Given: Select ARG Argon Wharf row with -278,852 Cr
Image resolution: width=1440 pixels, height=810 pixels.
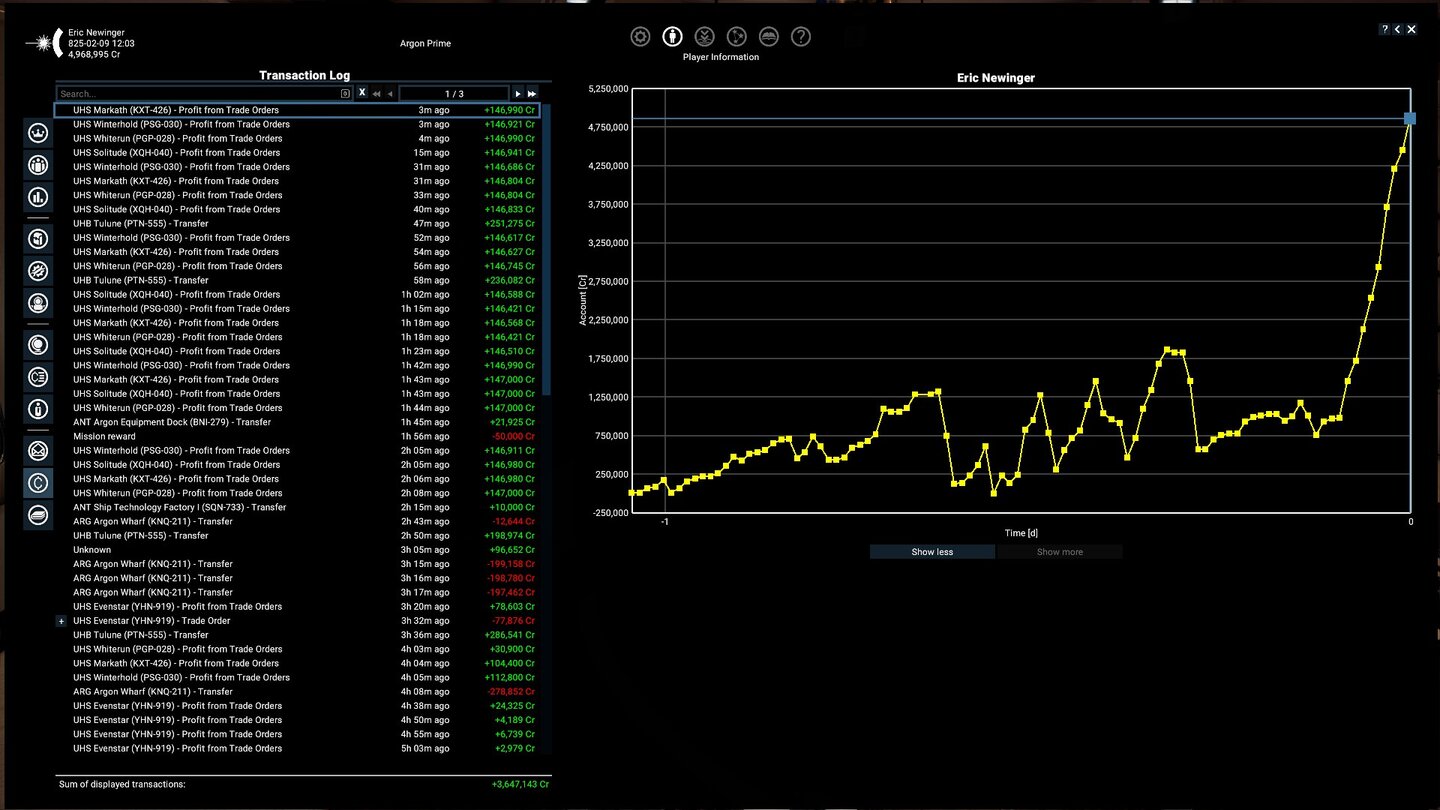Looking at the screenshot, I should [297, 691].
